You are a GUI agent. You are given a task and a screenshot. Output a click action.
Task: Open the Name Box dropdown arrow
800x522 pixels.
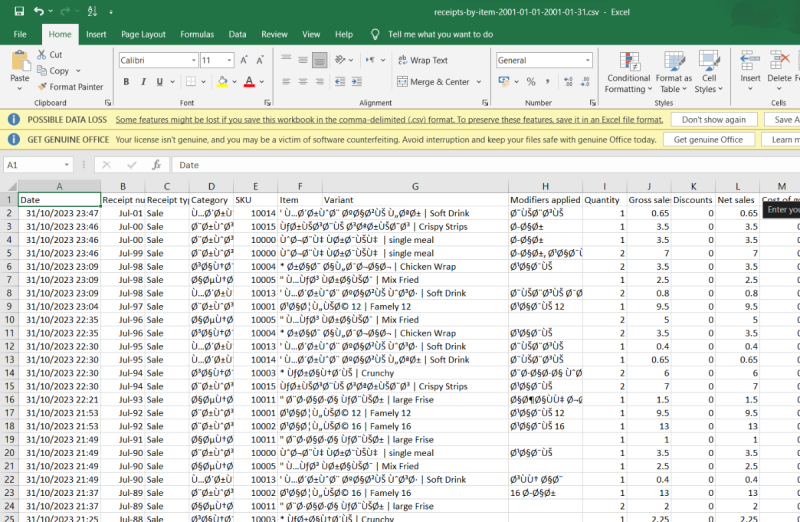66,165
